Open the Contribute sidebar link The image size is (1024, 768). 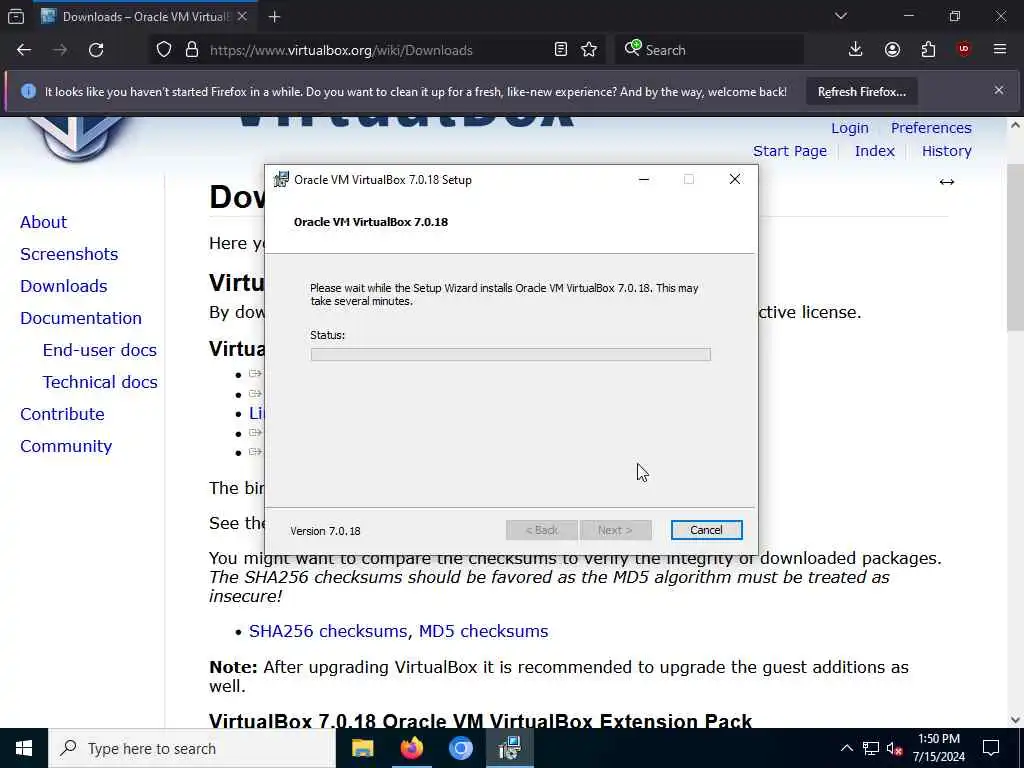tap(62, 414)
